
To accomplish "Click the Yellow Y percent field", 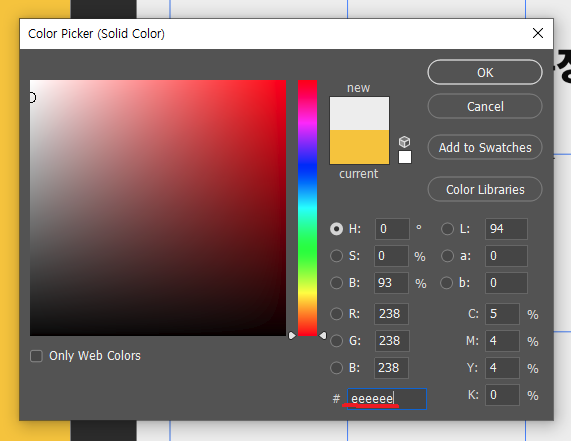I will click(x=502, y=367).
